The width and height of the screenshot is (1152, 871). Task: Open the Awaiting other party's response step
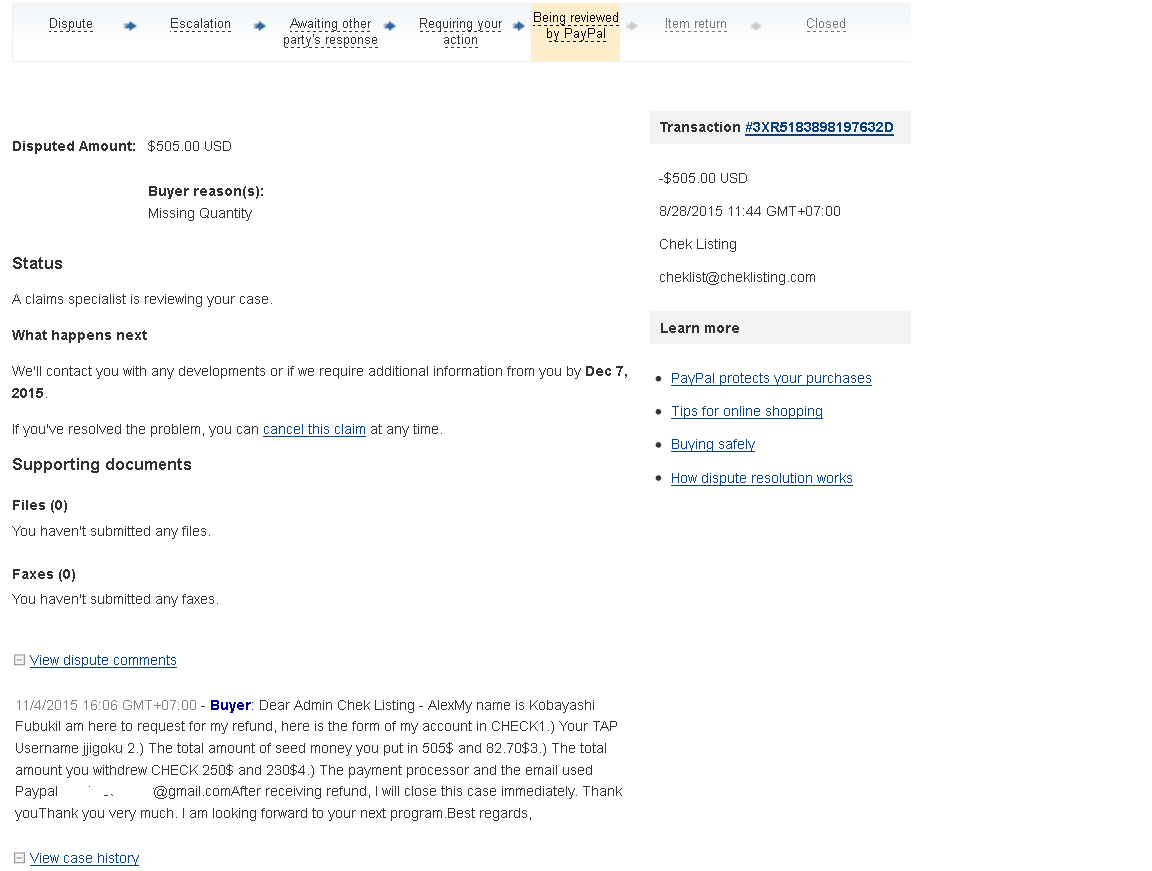coord(330,32)
